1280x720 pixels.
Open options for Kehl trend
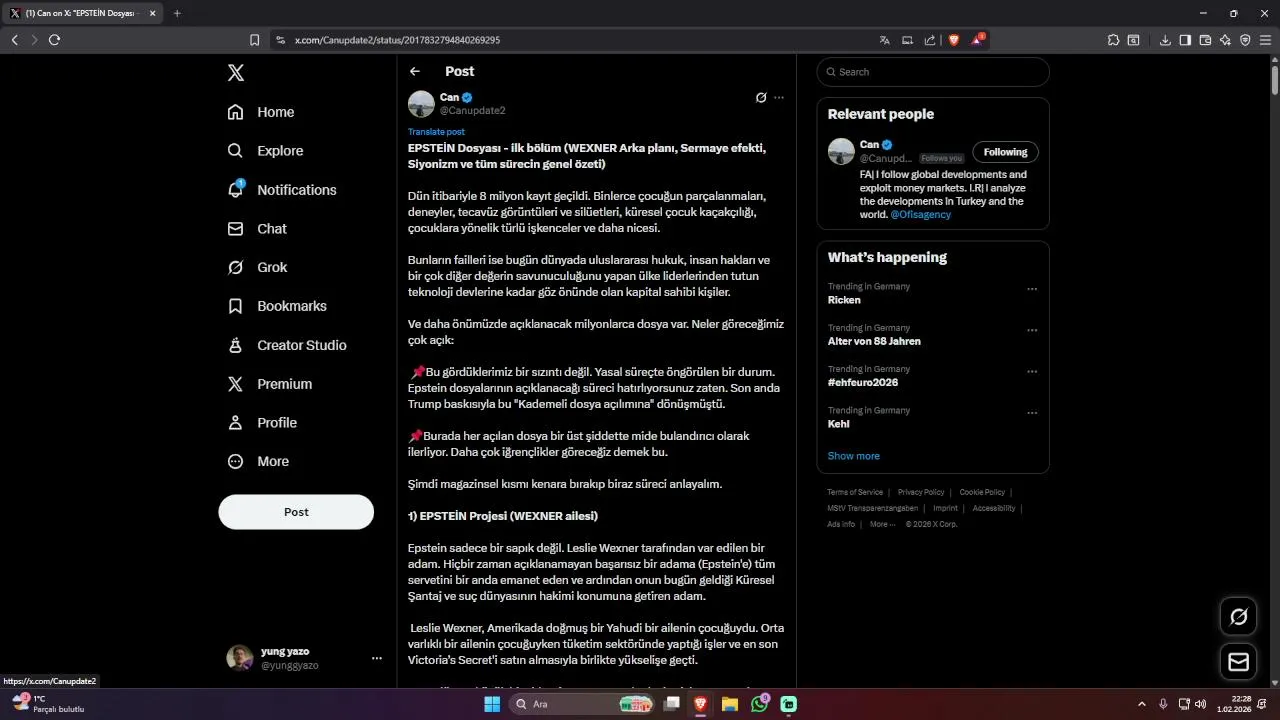coord(1032,413)
